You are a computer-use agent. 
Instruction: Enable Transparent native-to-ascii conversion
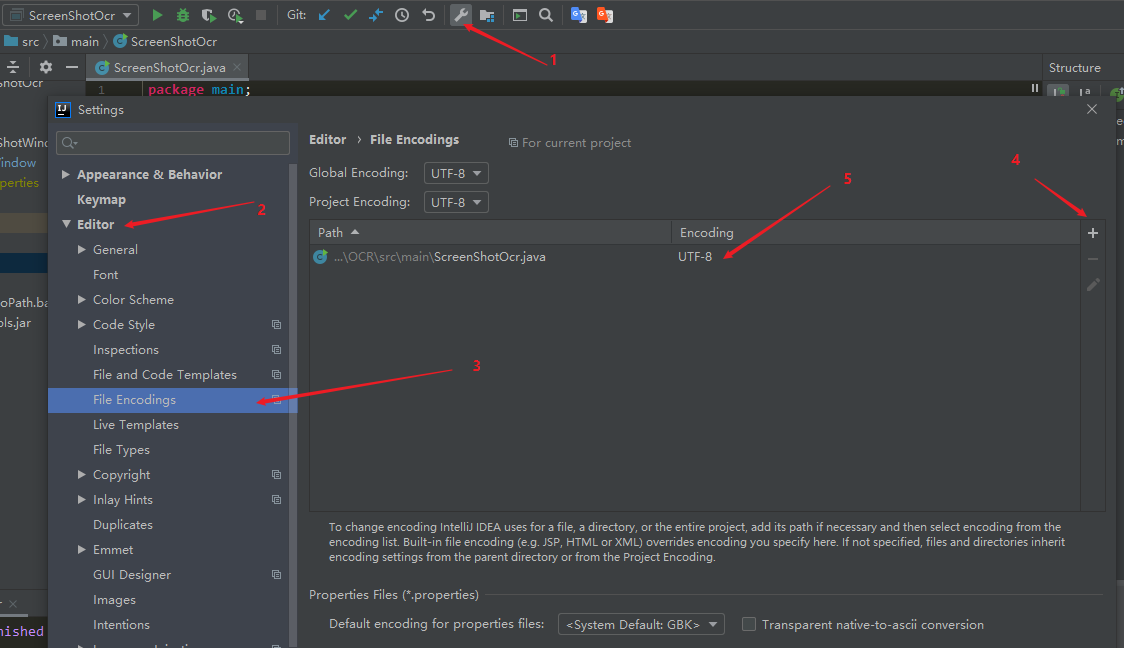pos(748,624)
